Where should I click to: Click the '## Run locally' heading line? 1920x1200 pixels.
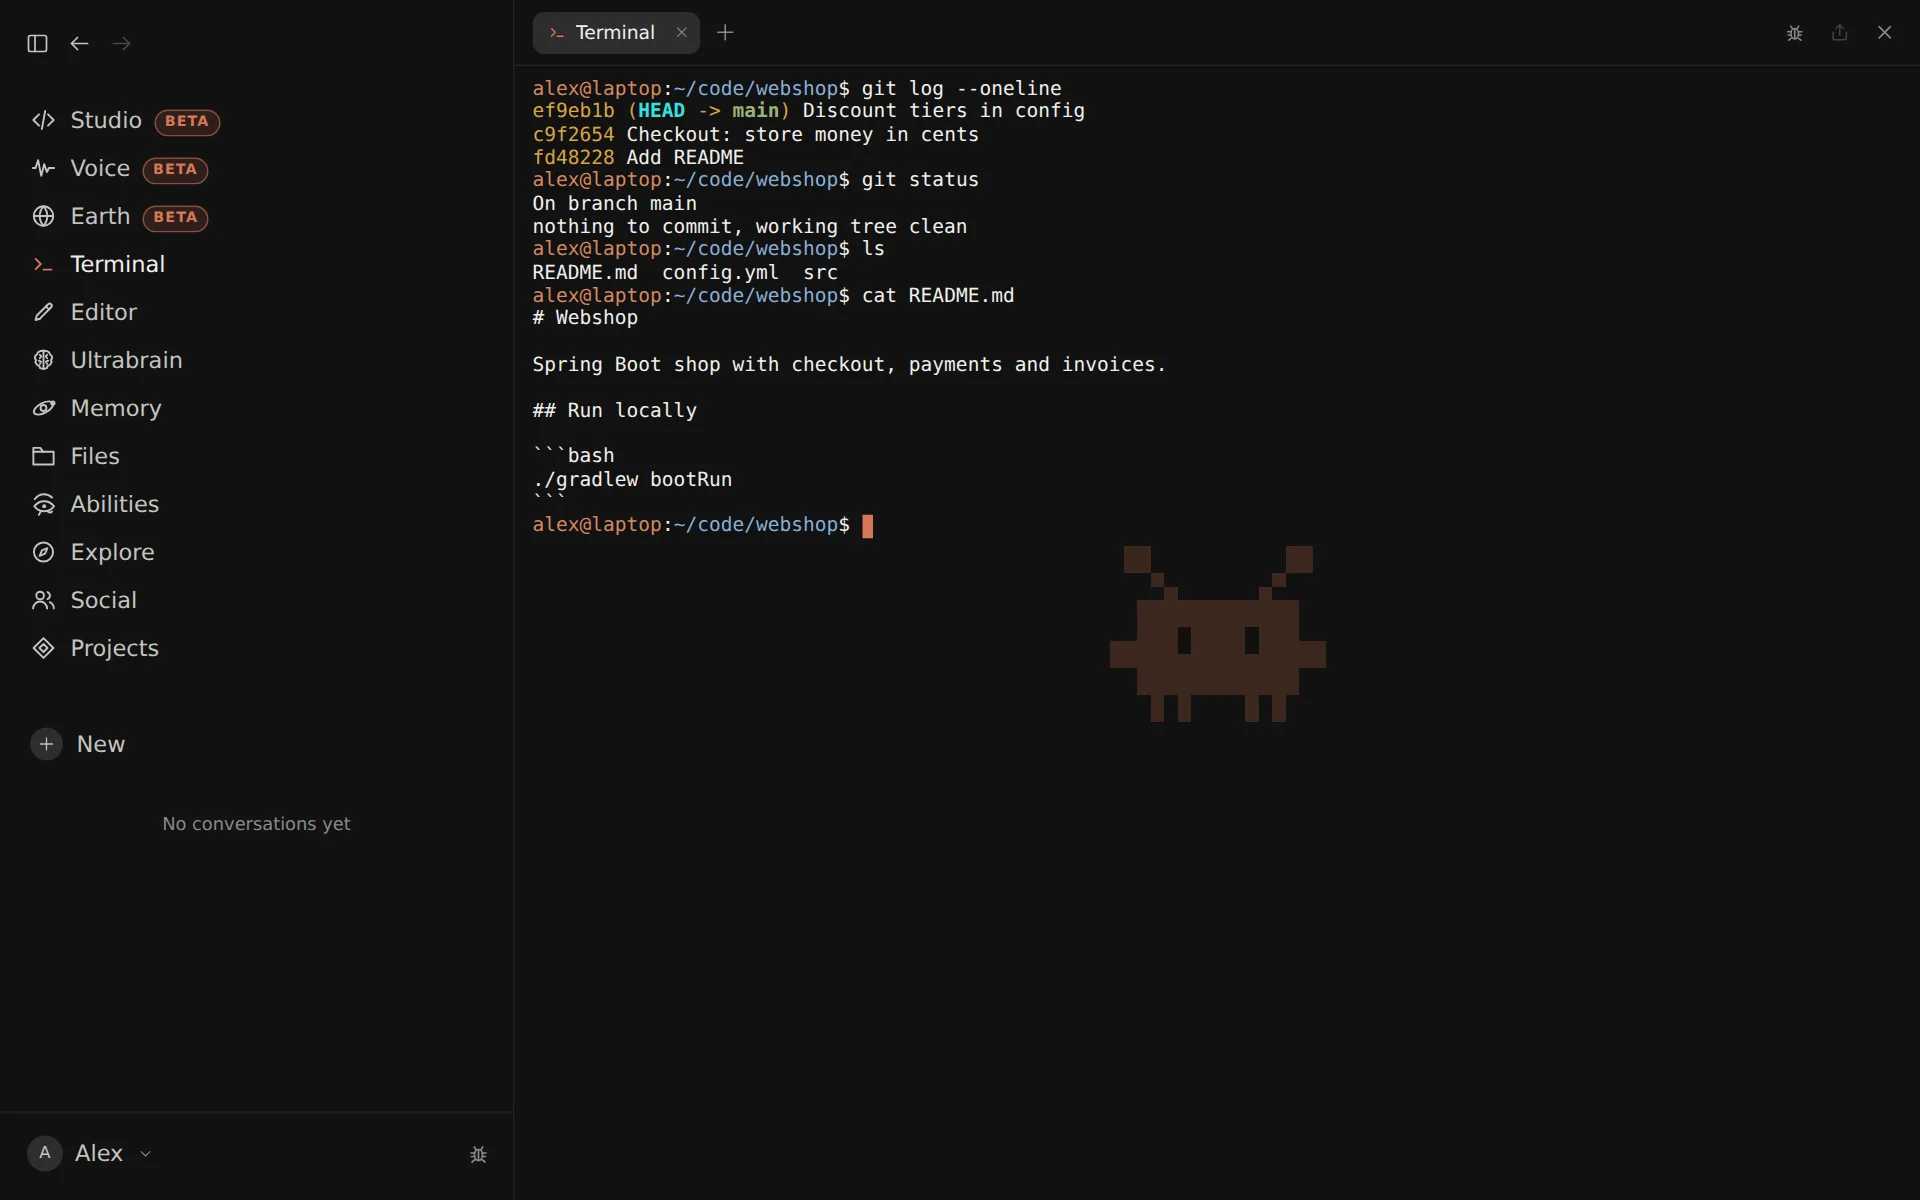pos(614,410)
